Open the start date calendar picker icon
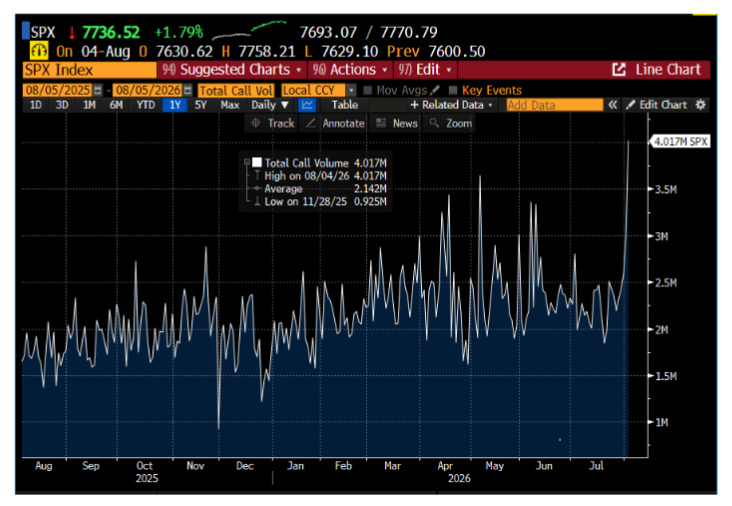This screenshot has height=506, width=732. (x=98, y=90)
